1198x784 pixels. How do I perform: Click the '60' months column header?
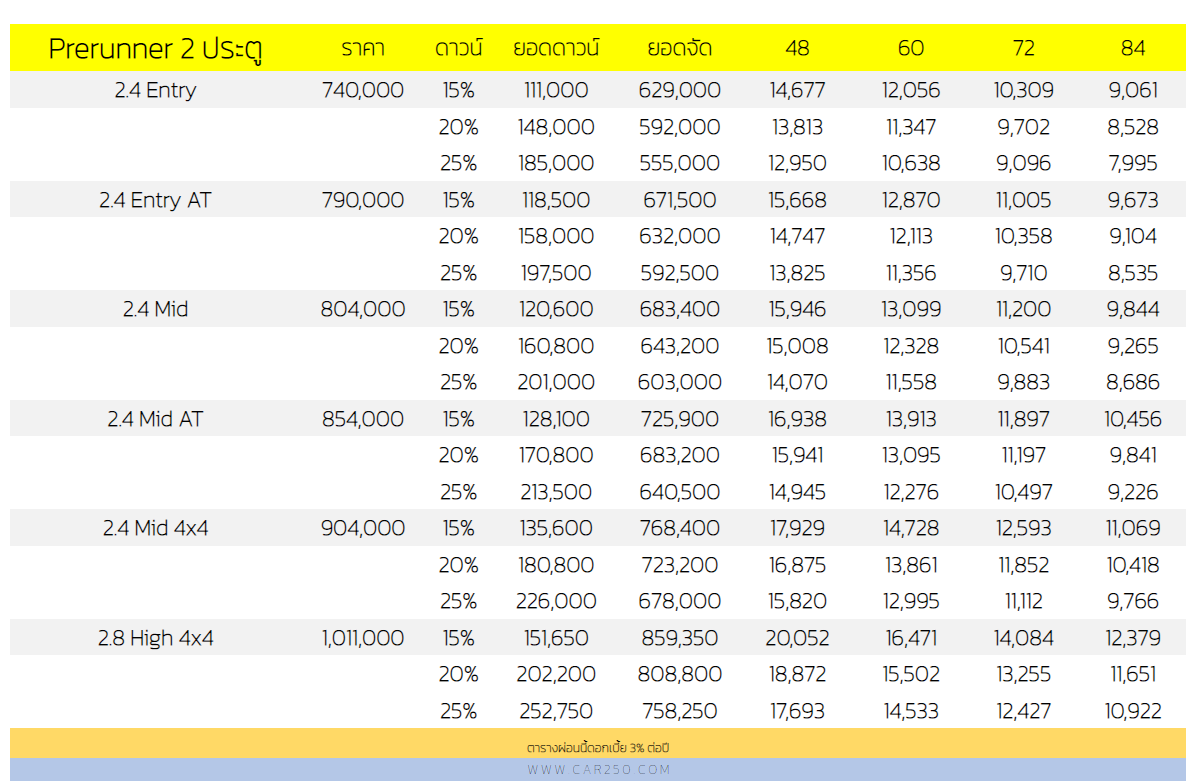pyautogui.click(x=911, y=48)
